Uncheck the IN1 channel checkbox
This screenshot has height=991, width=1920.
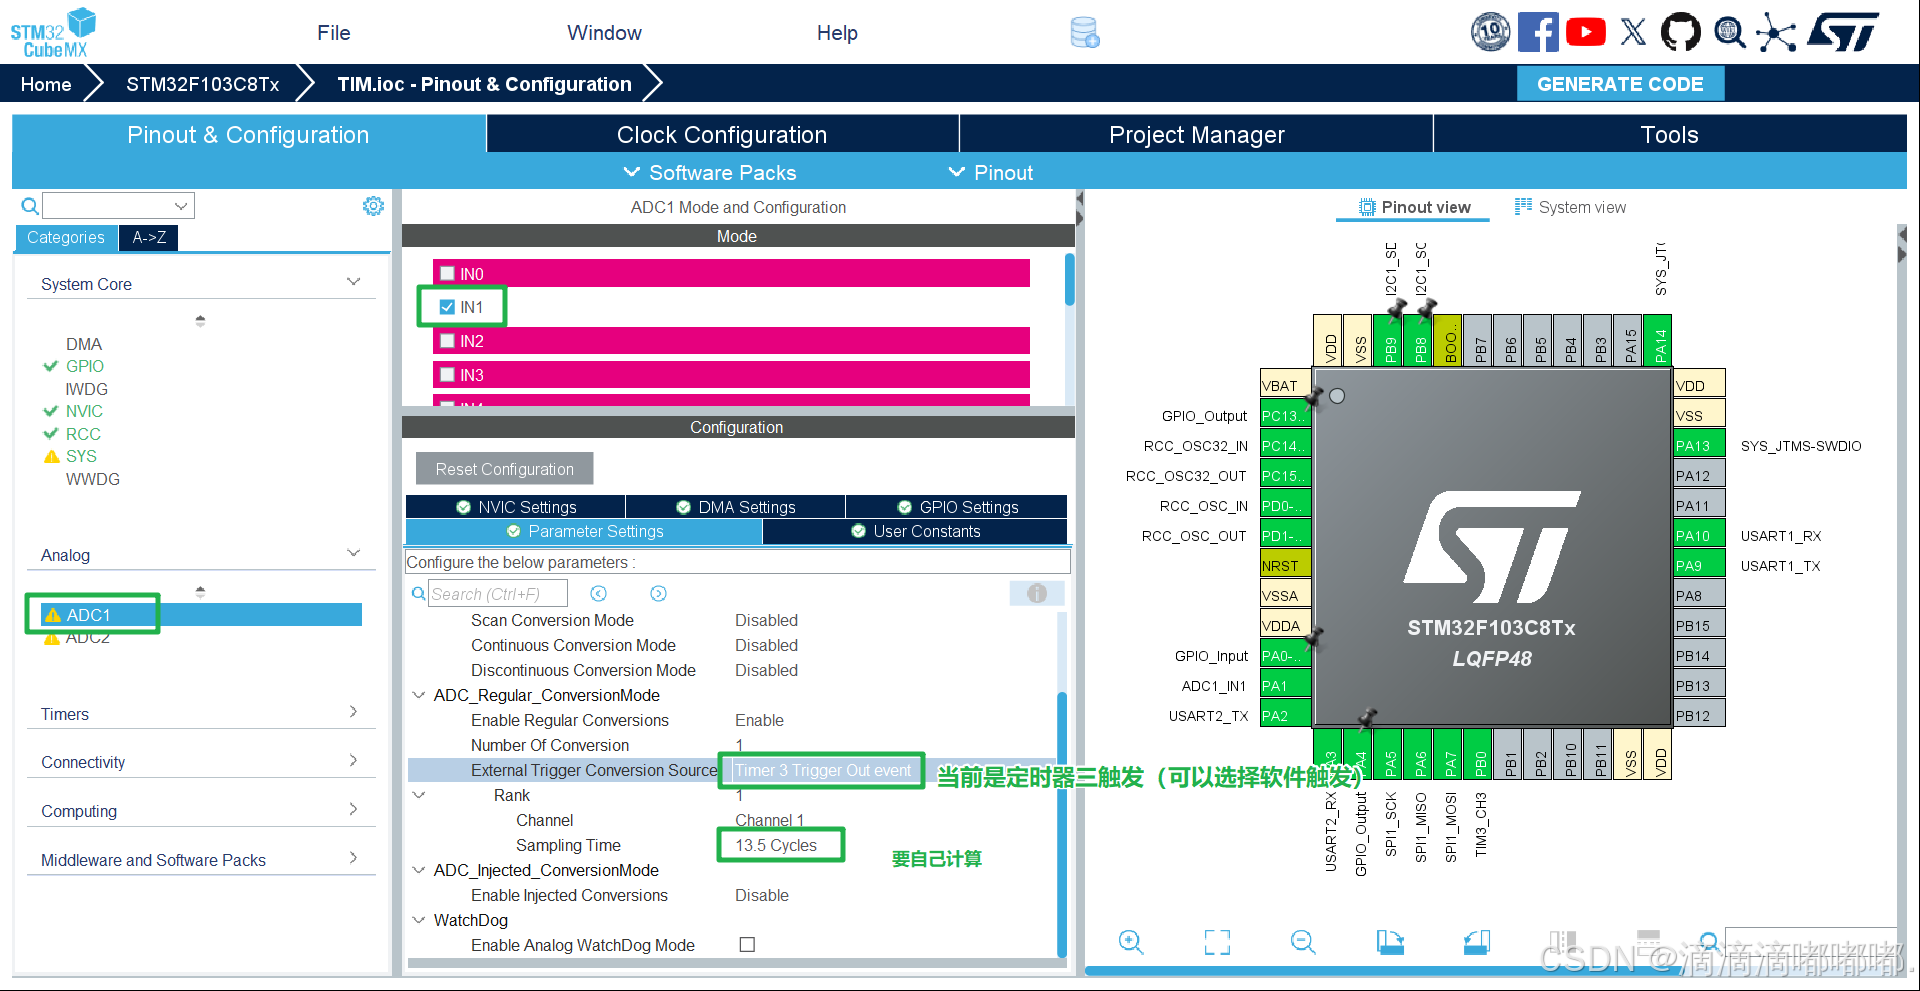447,307
